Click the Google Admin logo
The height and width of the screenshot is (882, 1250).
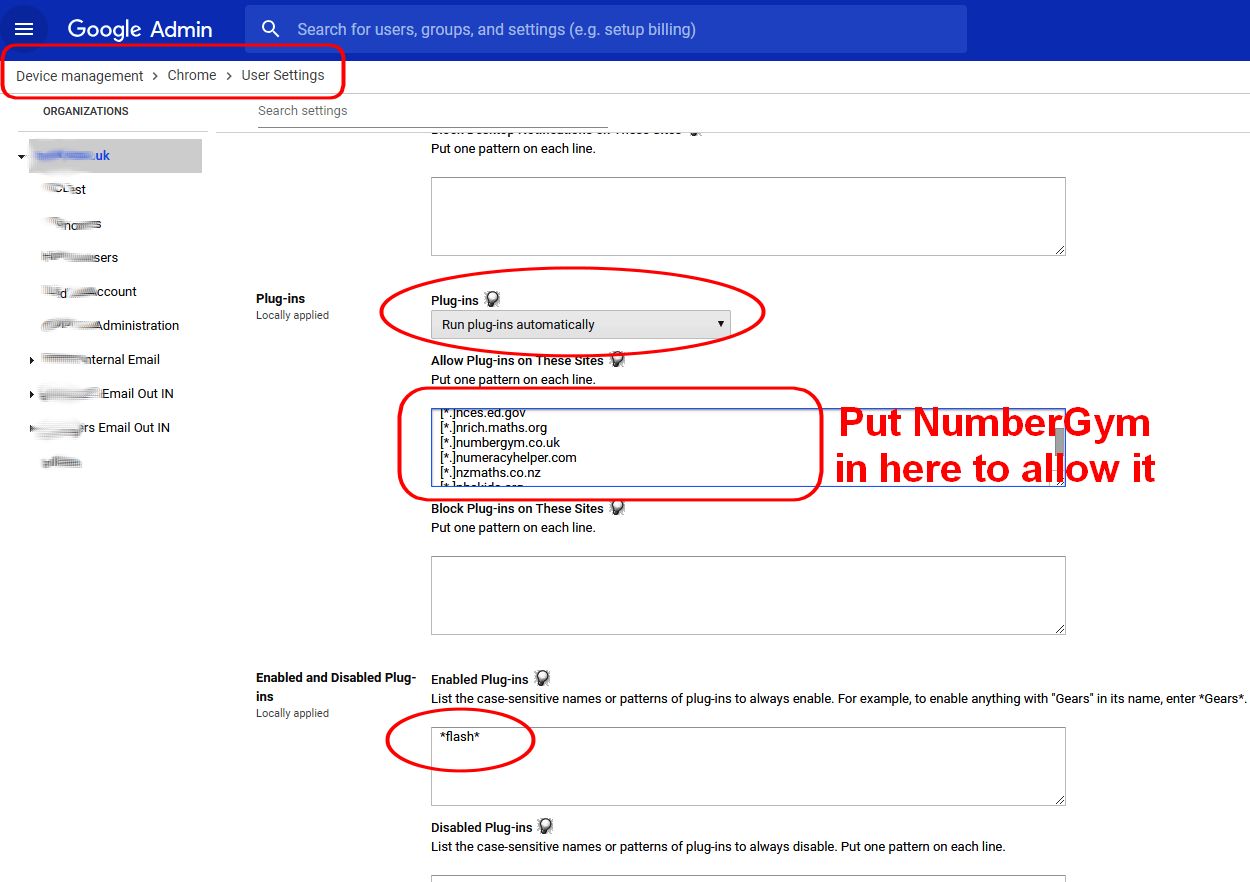(139, 29)
